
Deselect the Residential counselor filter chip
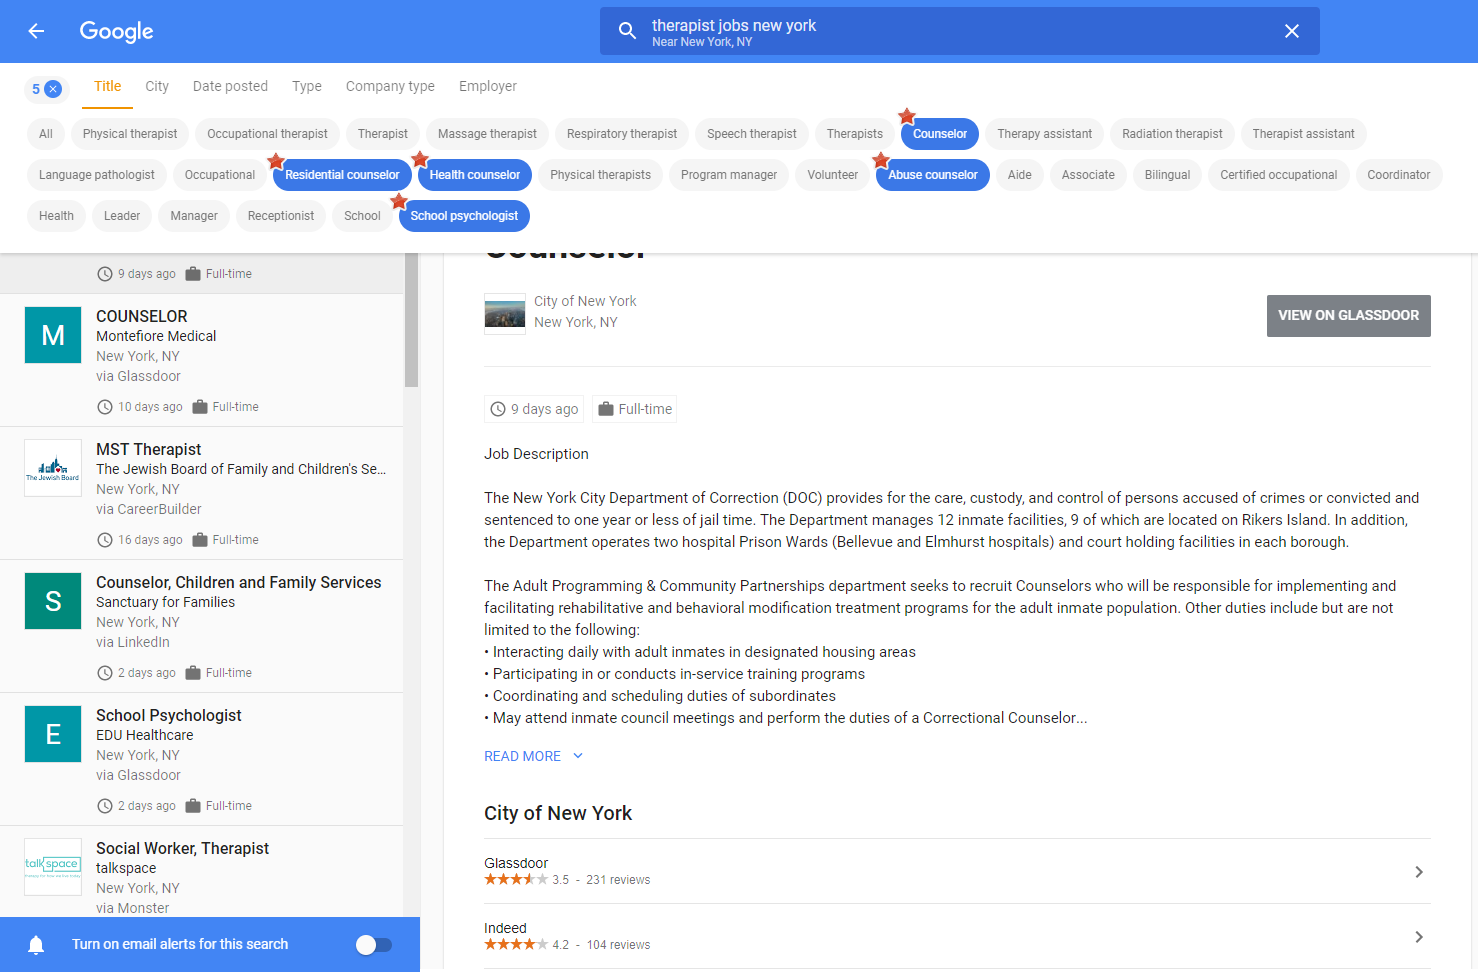(x=342, y=175)
